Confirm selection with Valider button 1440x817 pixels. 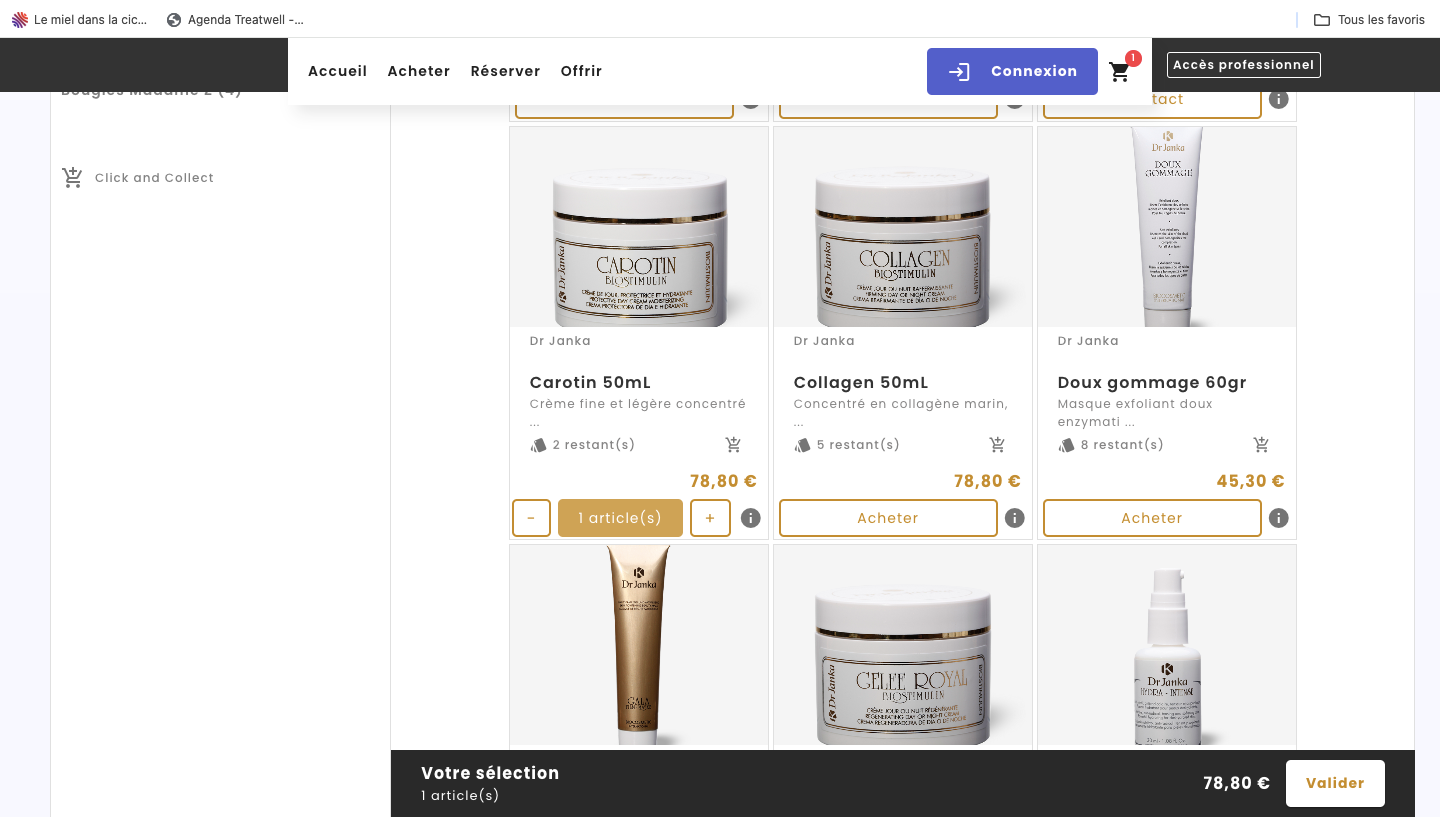click(1335, 783)
